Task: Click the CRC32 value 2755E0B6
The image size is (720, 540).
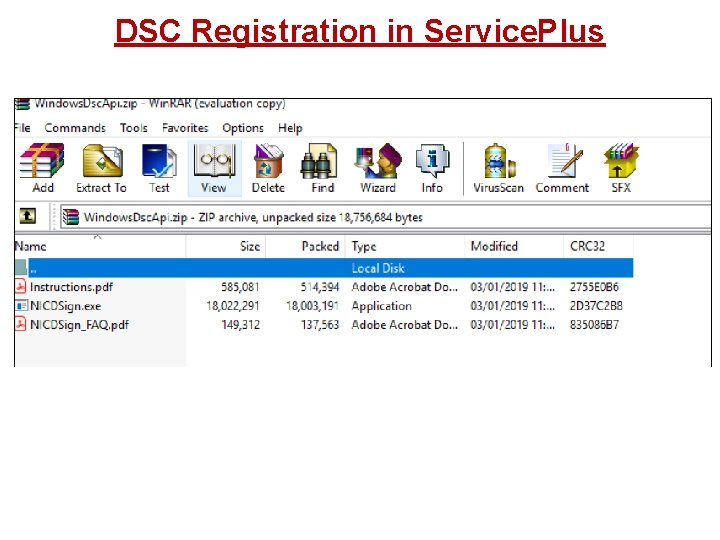Action: pos(594,287)
